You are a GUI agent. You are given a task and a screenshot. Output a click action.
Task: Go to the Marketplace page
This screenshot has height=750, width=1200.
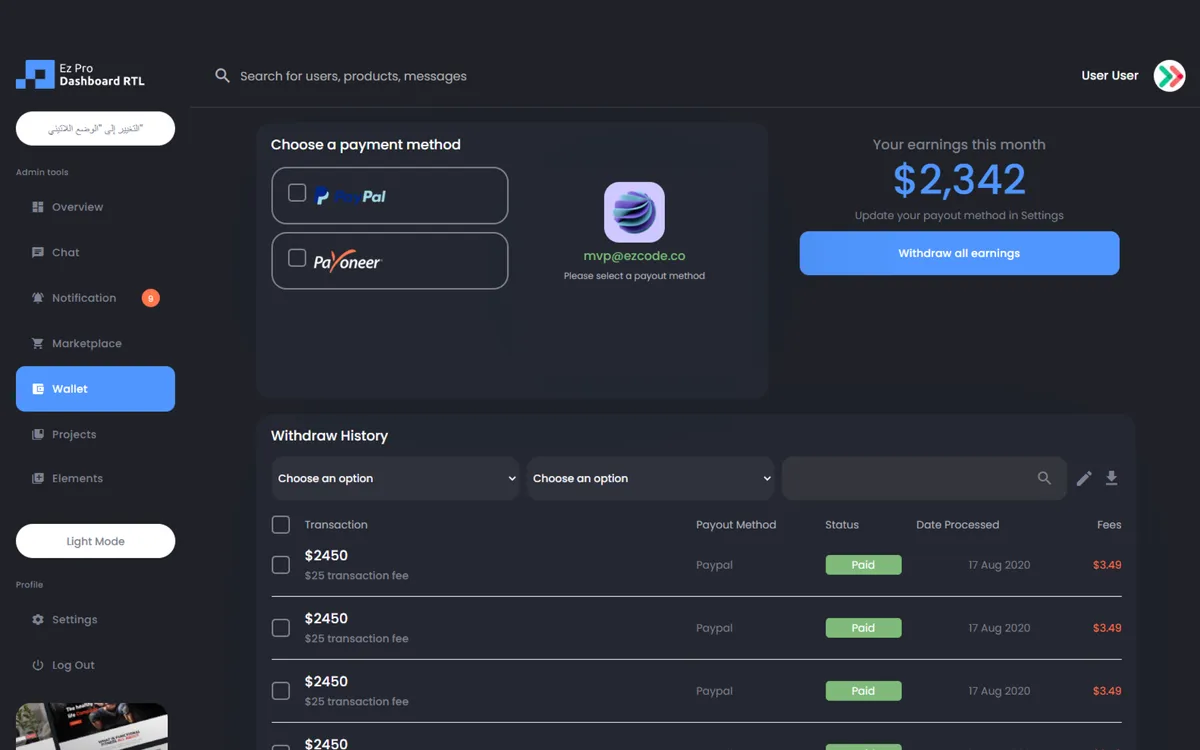pos(95,344)
